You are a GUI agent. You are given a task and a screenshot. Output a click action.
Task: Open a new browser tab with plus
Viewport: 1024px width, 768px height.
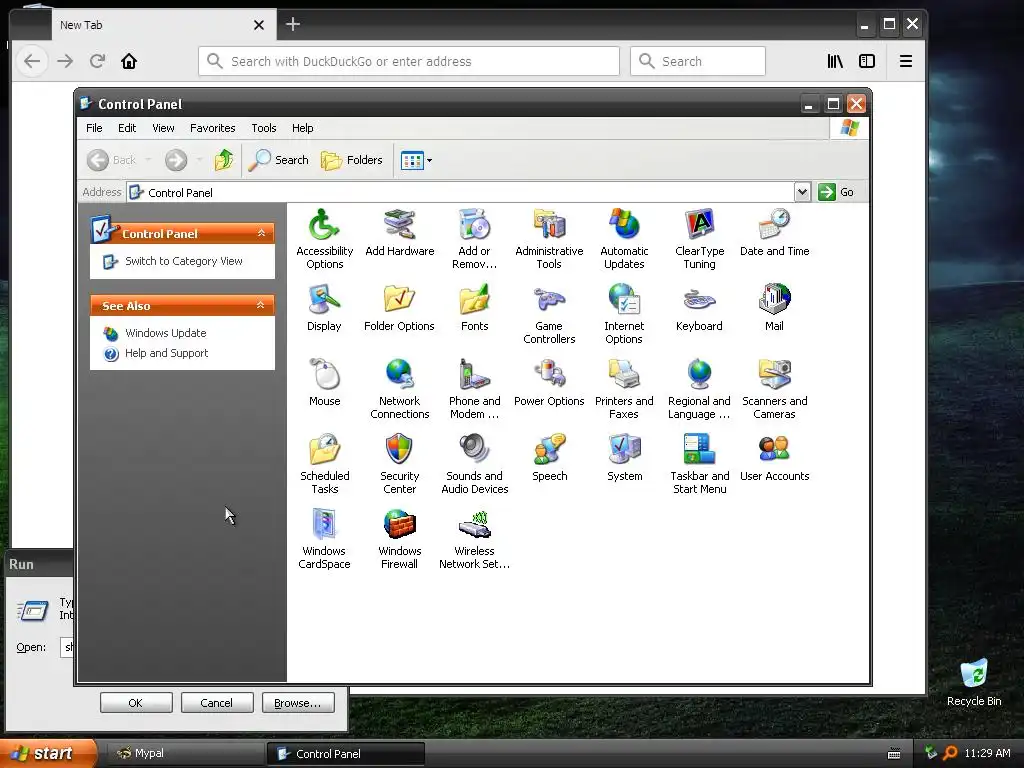click(x=293, y=24)
